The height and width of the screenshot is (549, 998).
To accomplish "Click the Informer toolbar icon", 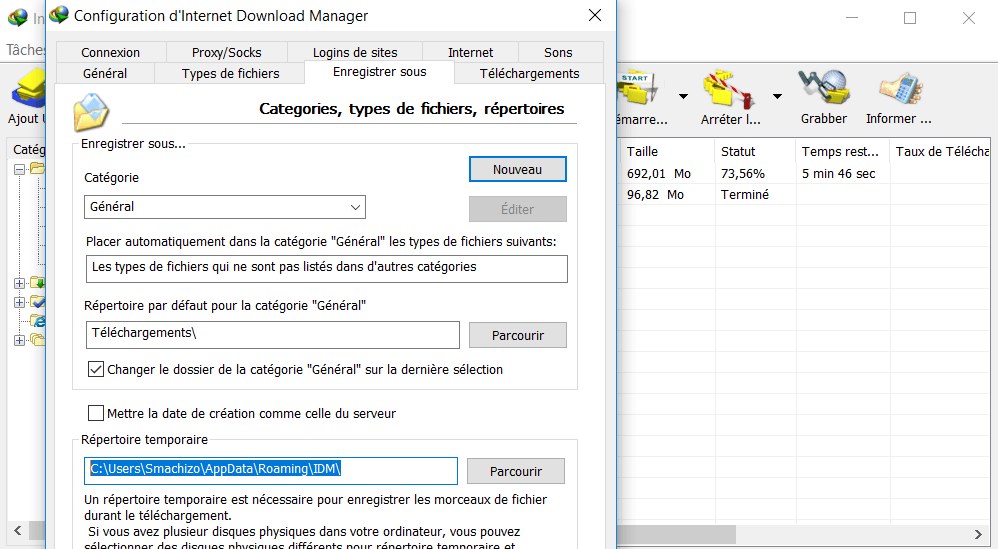I will (x=901, y=89).
